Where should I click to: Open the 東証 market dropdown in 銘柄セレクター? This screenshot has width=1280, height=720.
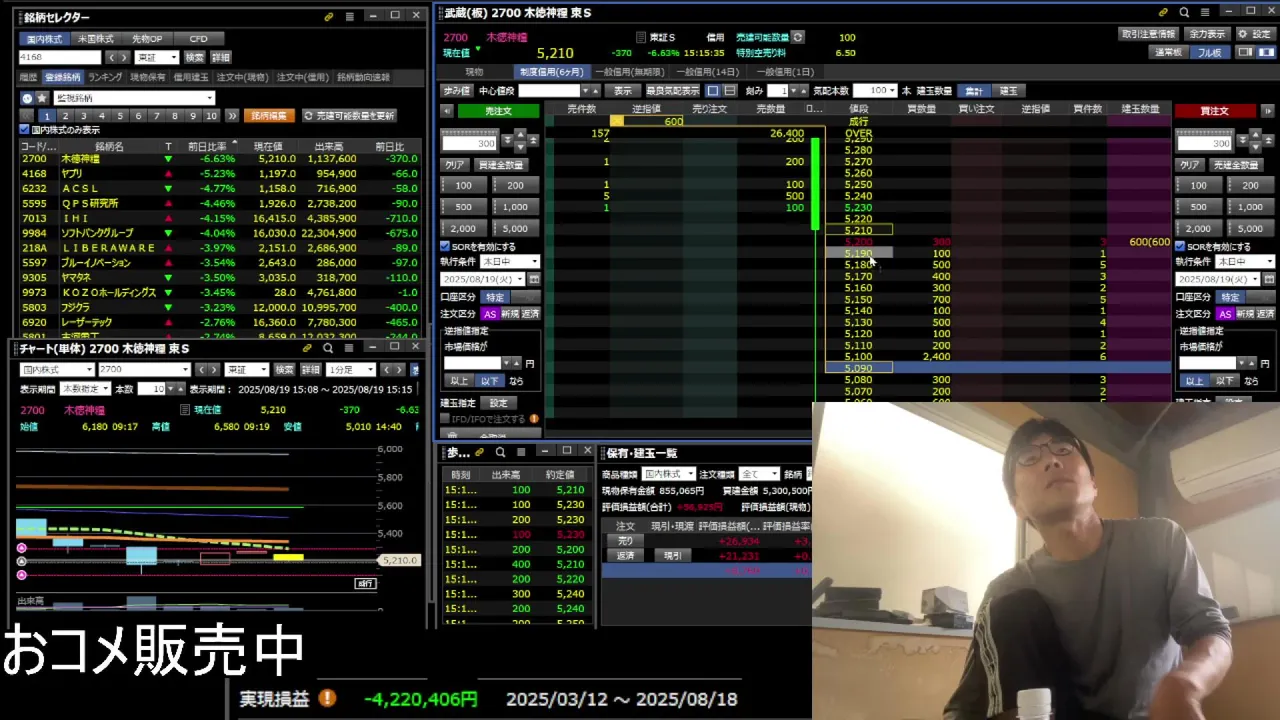point(157,57)
